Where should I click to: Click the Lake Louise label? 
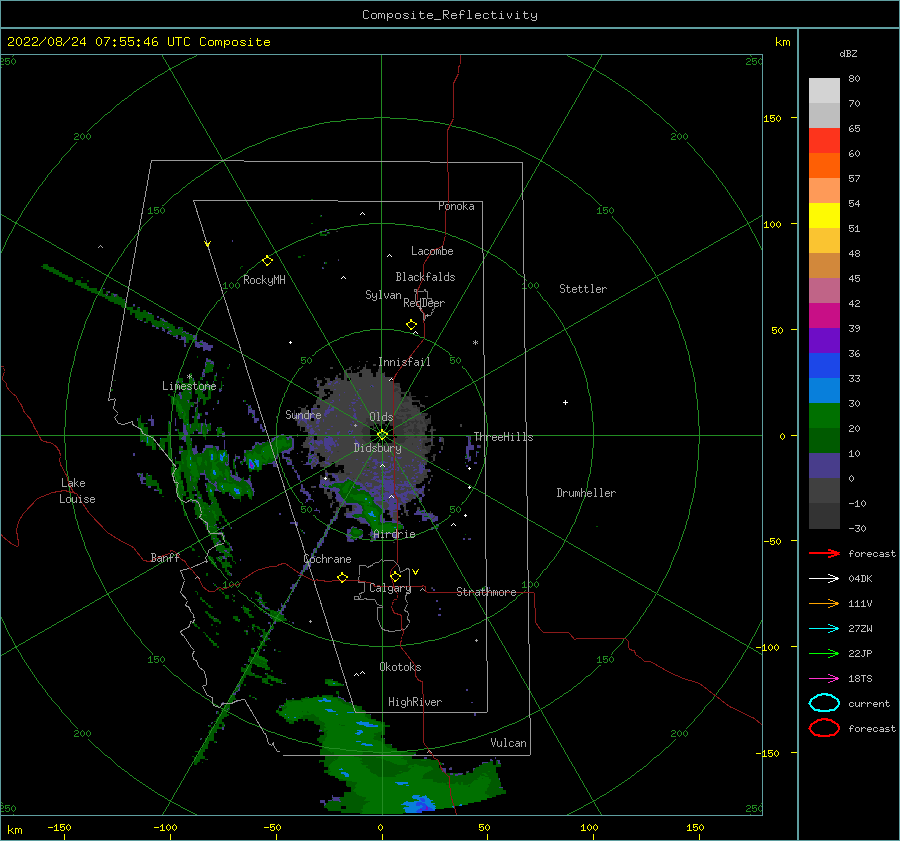(77, 491)
